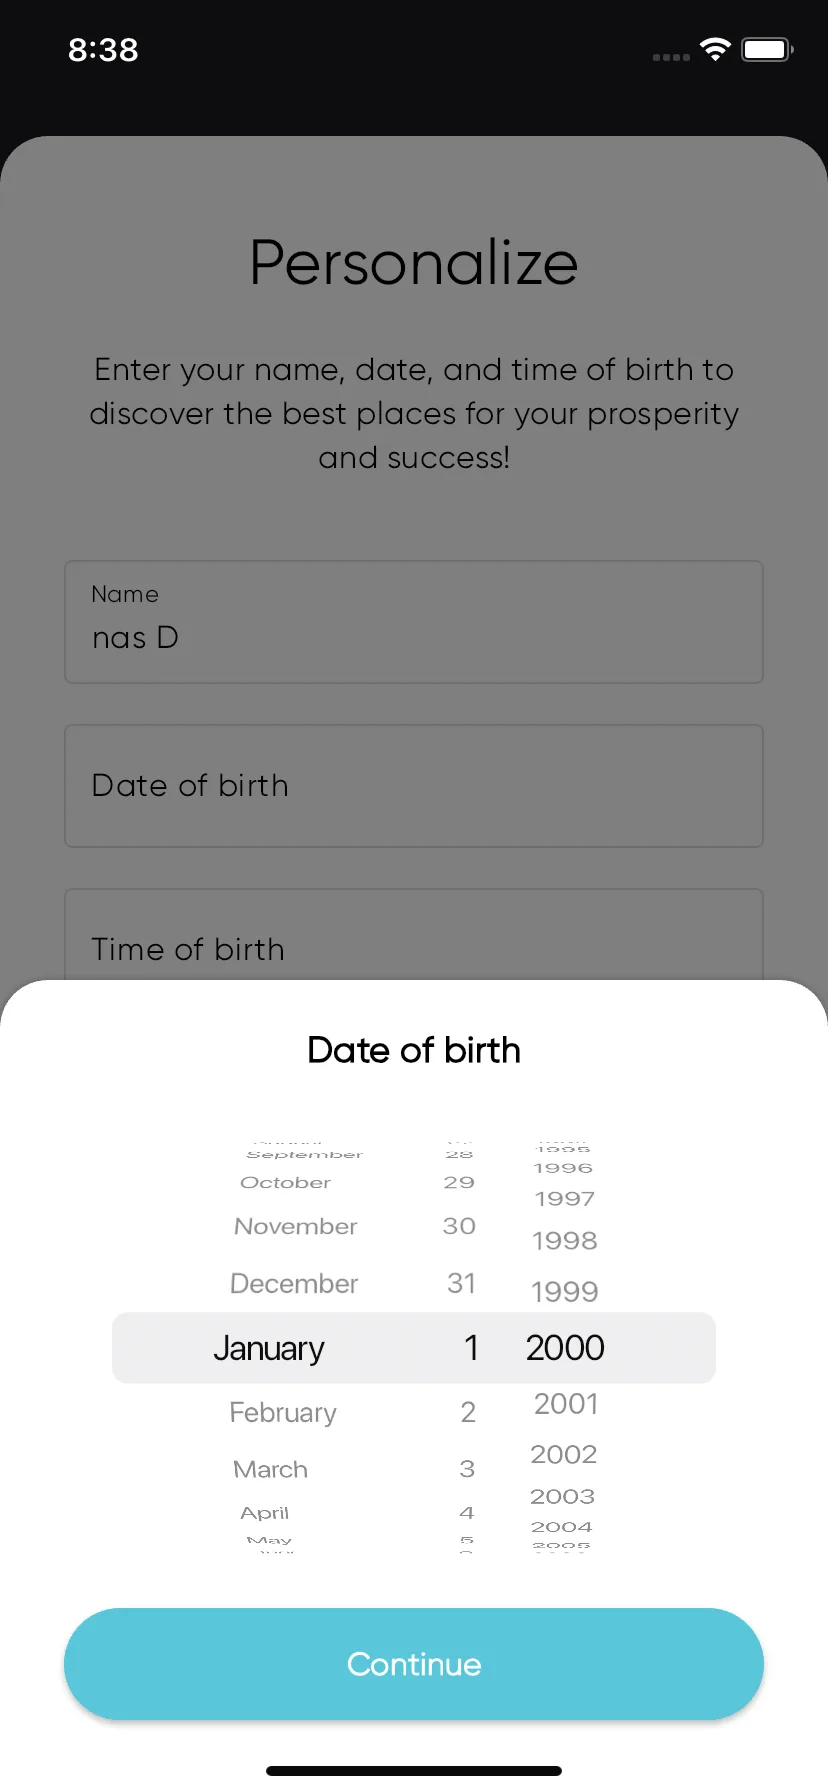Select December in the month wheel

point(294,1283)
